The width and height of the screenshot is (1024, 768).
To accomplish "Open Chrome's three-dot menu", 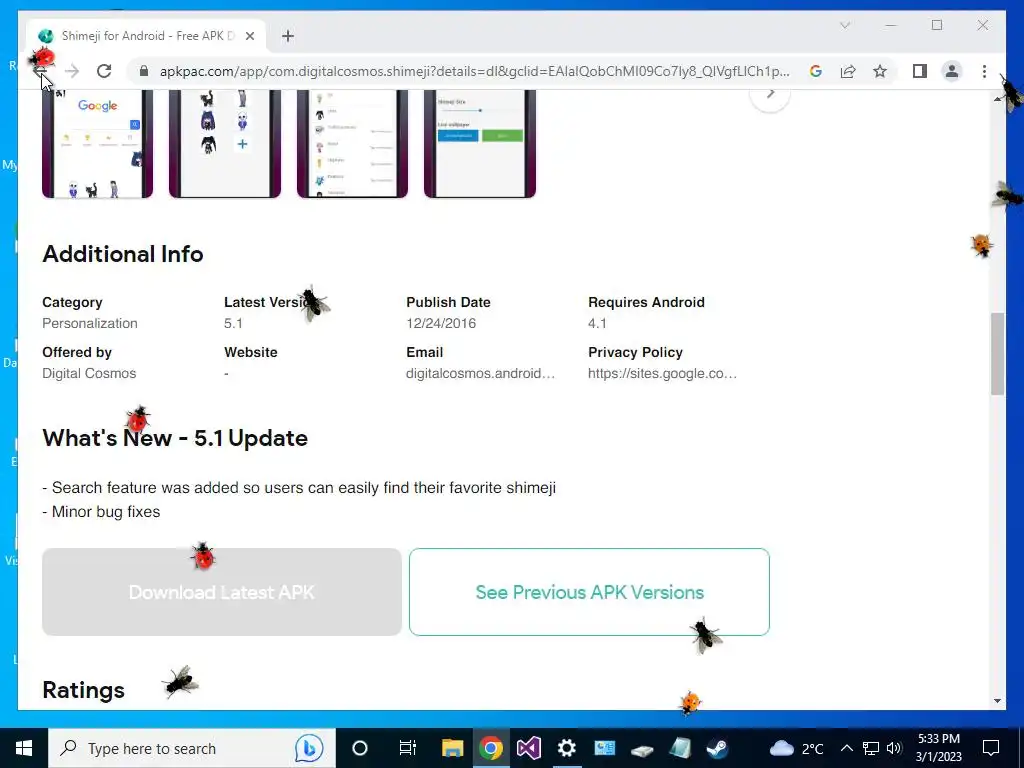I will coord(984,71).
